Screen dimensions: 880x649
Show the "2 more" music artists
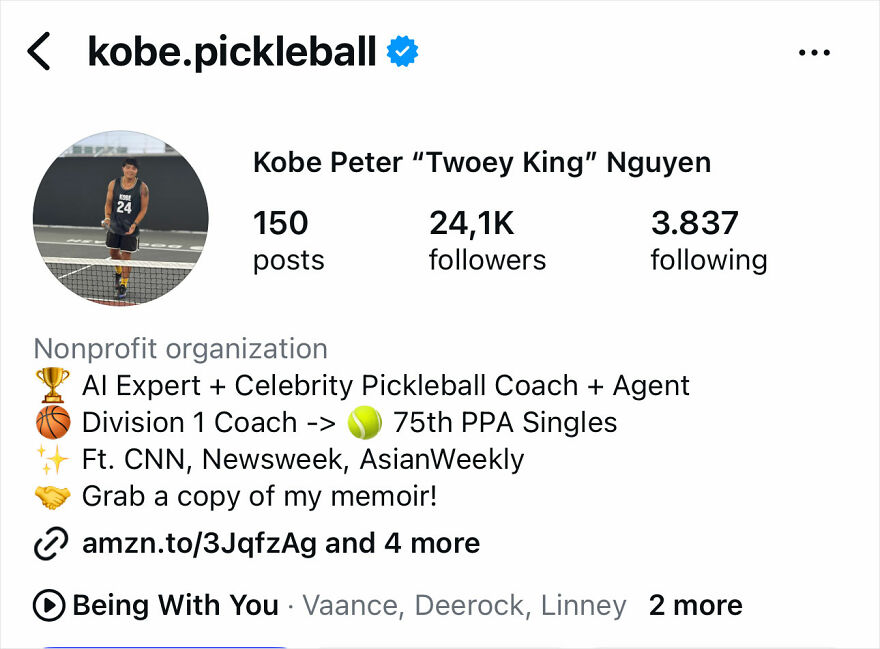696,605
